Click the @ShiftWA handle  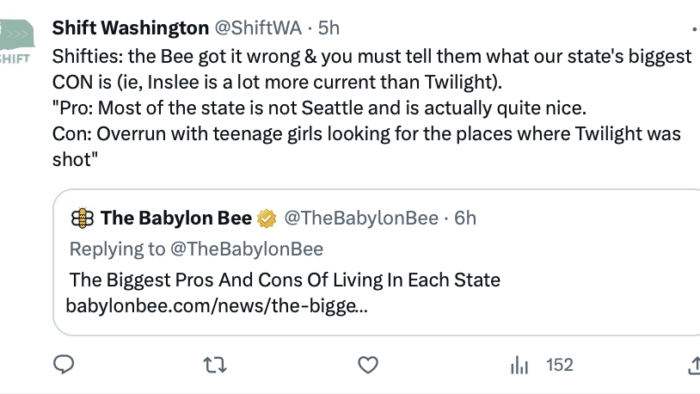tap(258, 28)
